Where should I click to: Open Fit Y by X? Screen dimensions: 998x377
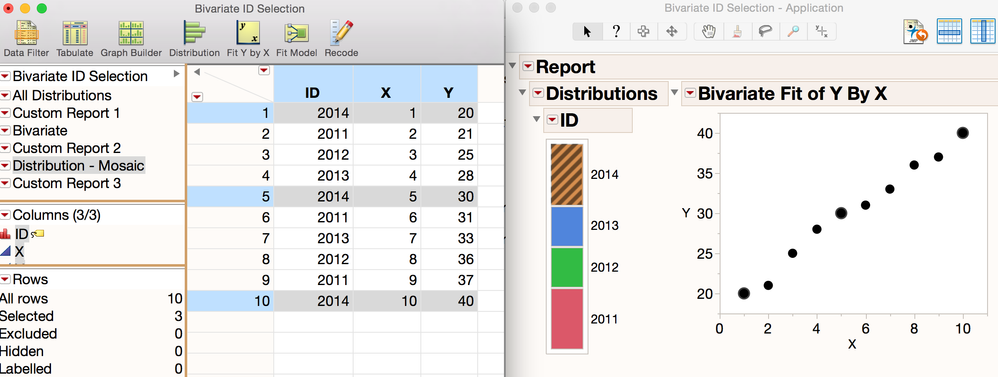click(248, 39)
